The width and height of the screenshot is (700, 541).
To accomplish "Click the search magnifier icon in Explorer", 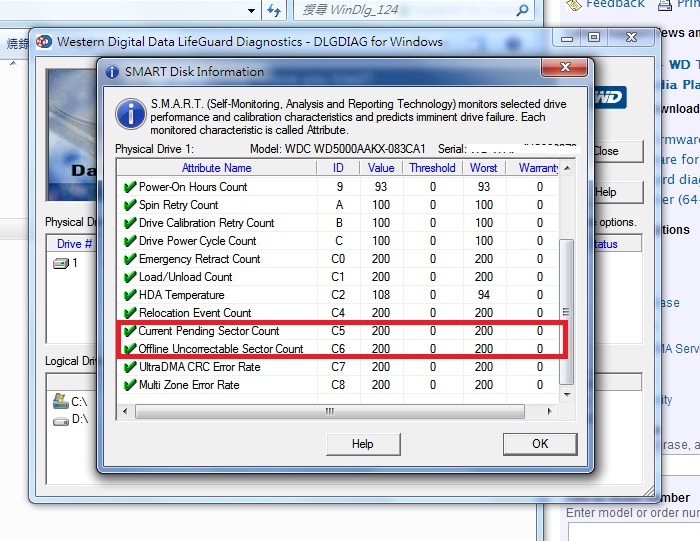I will (522, 10).
